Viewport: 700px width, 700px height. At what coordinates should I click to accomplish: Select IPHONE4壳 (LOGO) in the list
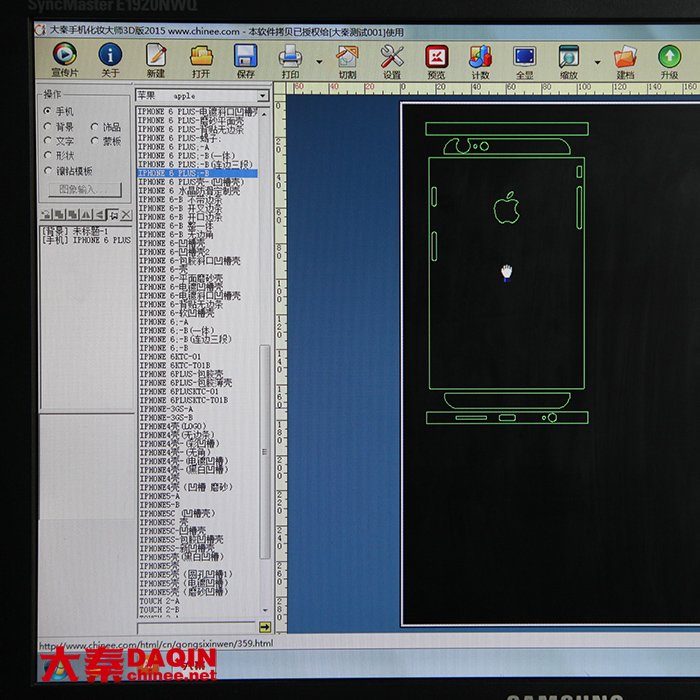[173, 426]
